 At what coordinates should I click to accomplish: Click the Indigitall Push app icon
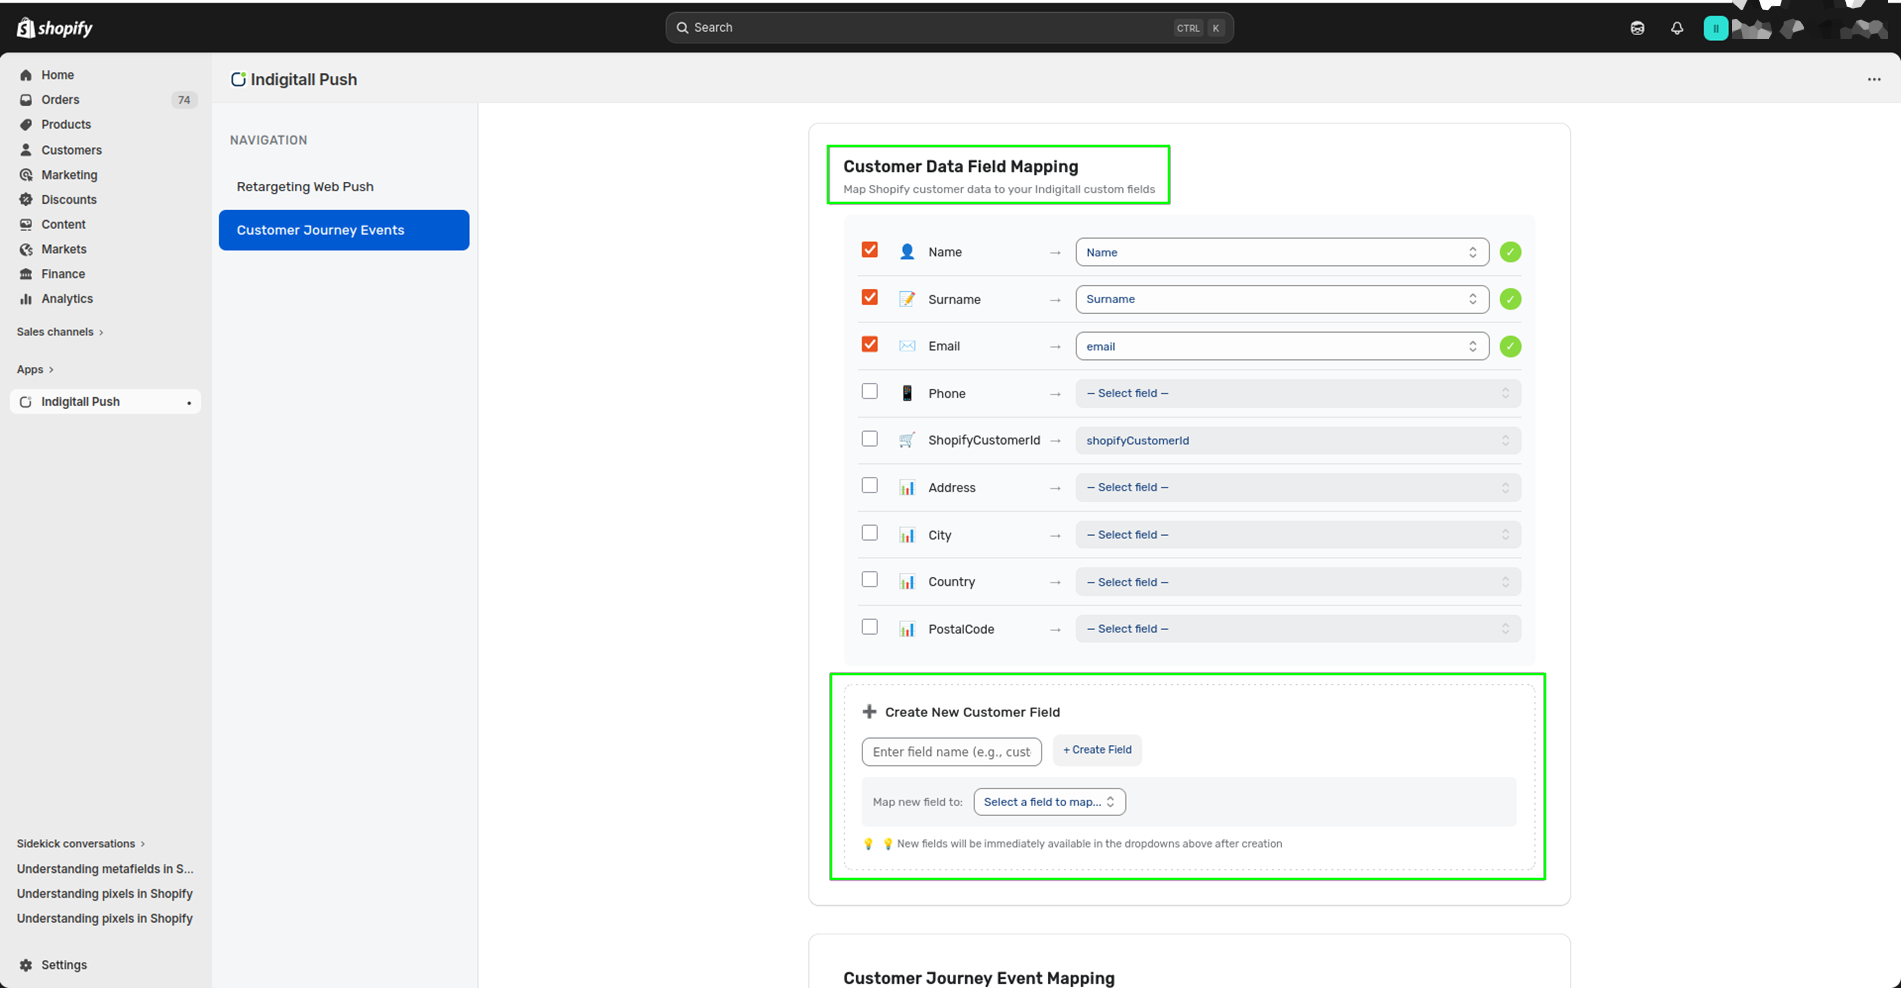(26, 401)
